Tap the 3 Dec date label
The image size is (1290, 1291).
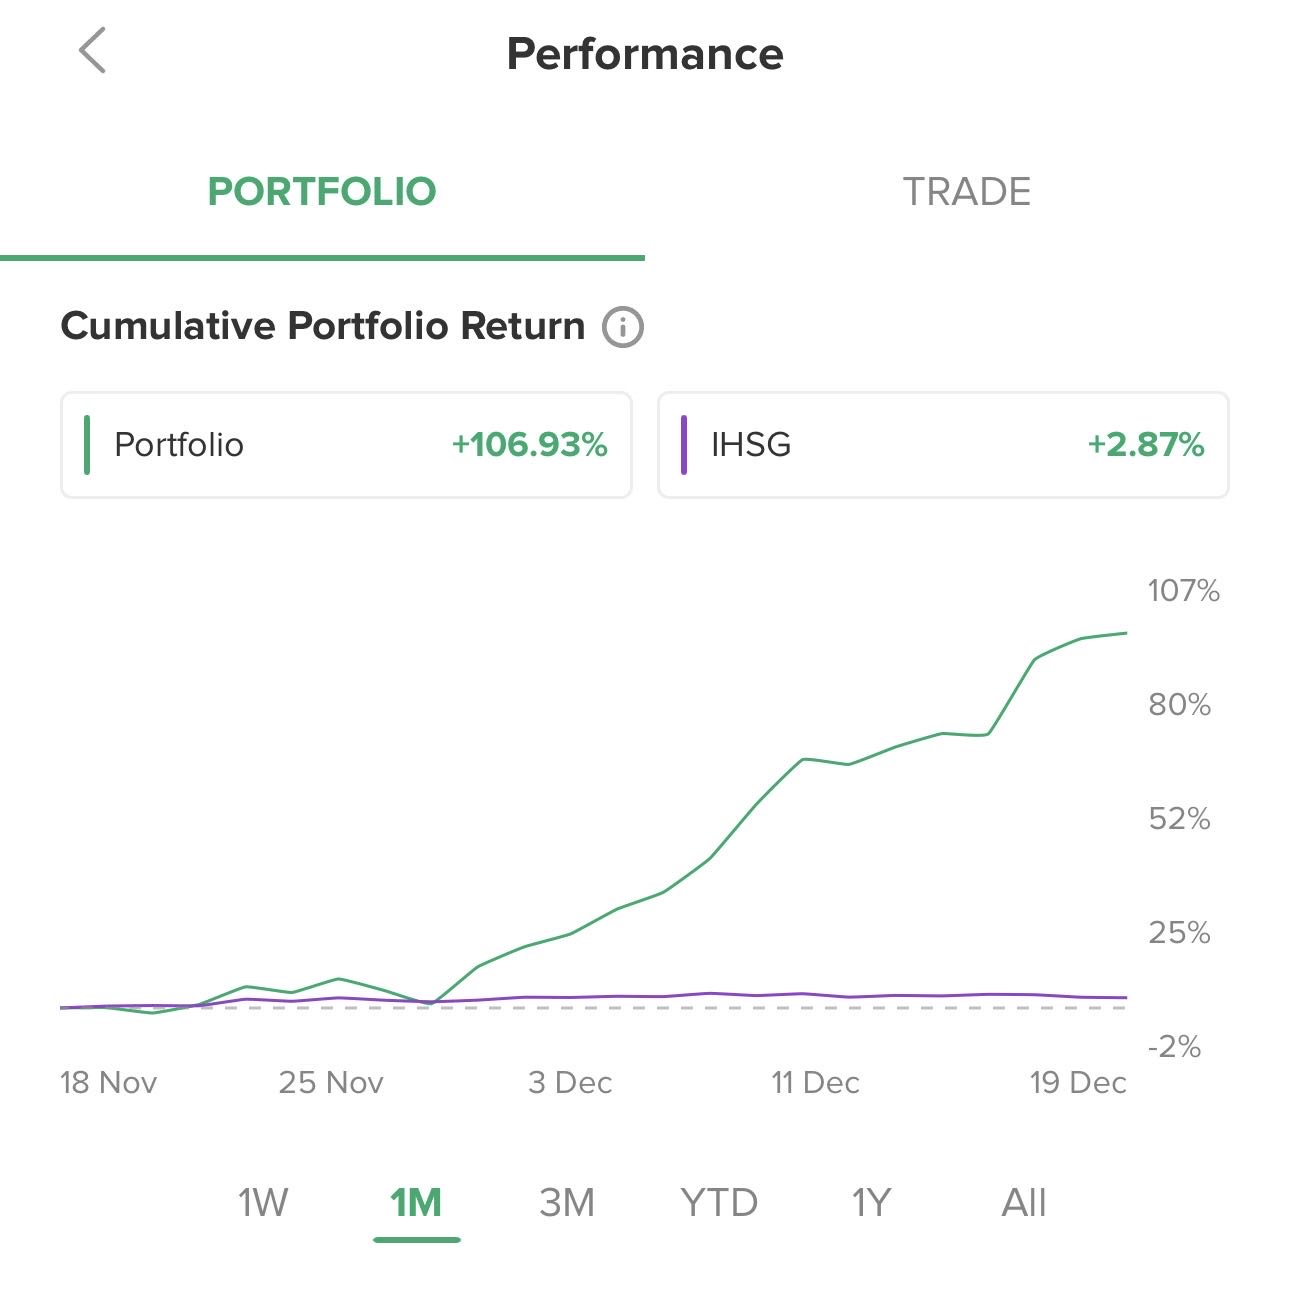570,1083
